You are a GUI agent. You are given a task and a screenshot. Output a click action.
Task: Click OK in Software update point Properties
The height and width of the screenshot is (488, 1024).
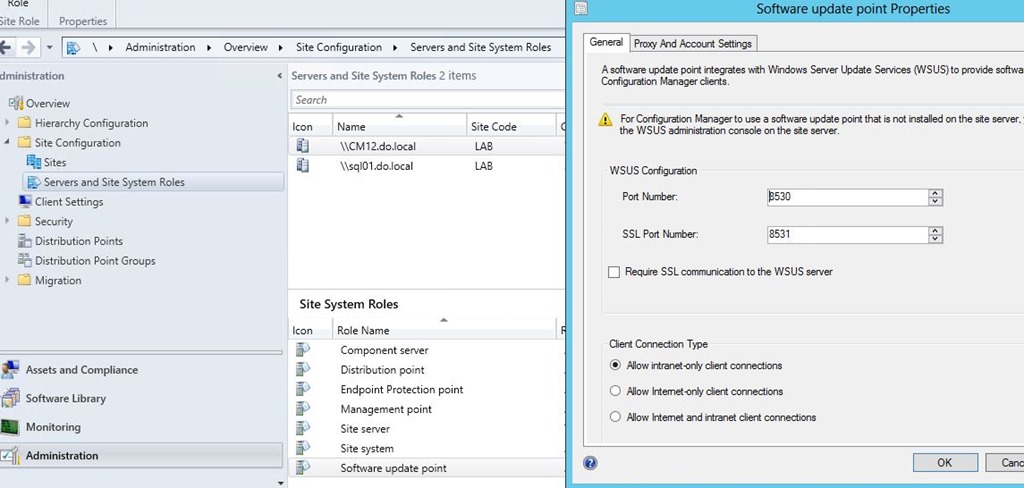[944, 463]
